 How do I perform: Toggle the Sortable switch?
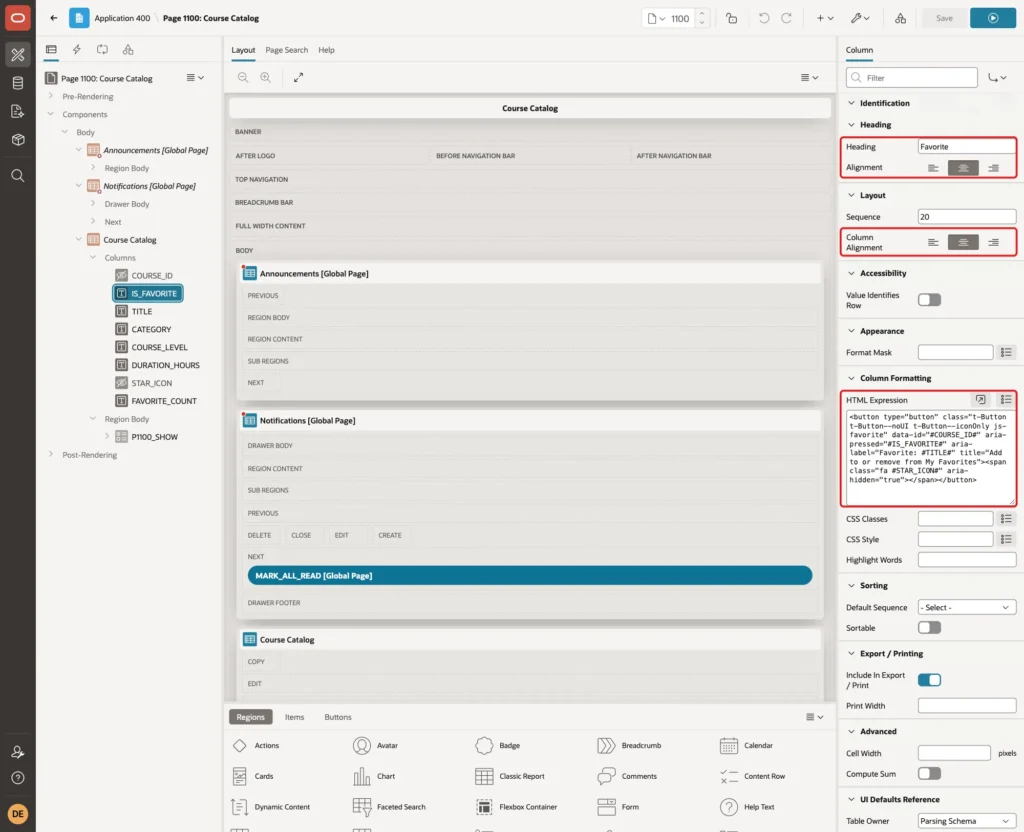929,628
